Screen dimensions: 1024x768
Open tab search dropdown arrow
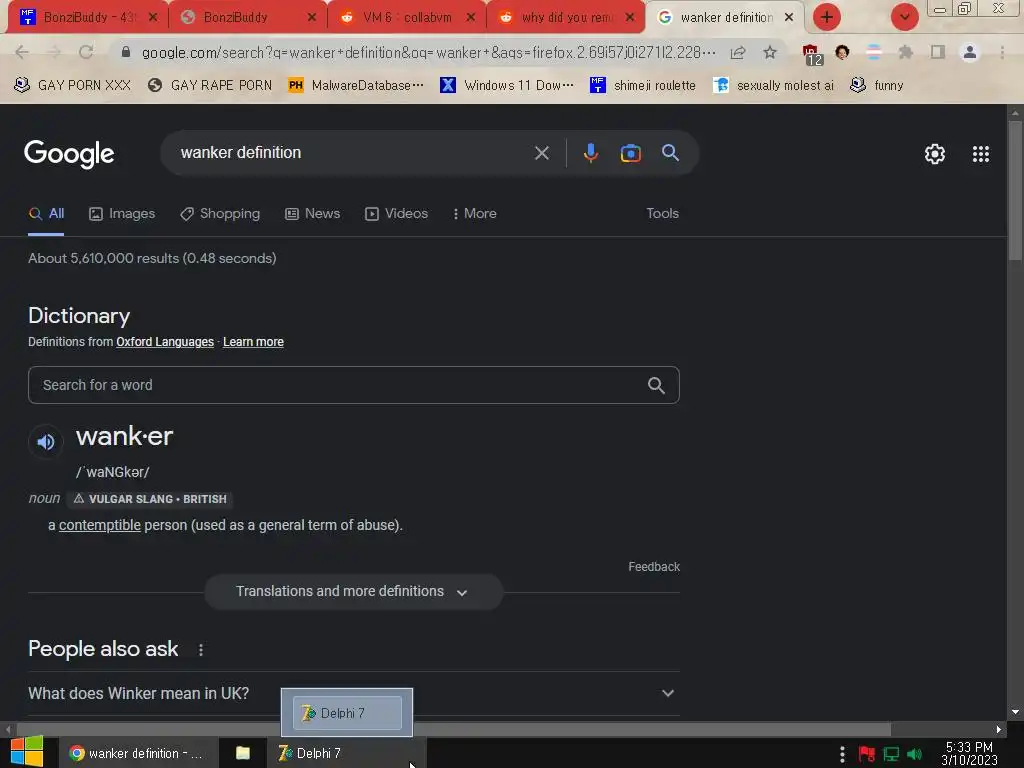pos(904,17)
